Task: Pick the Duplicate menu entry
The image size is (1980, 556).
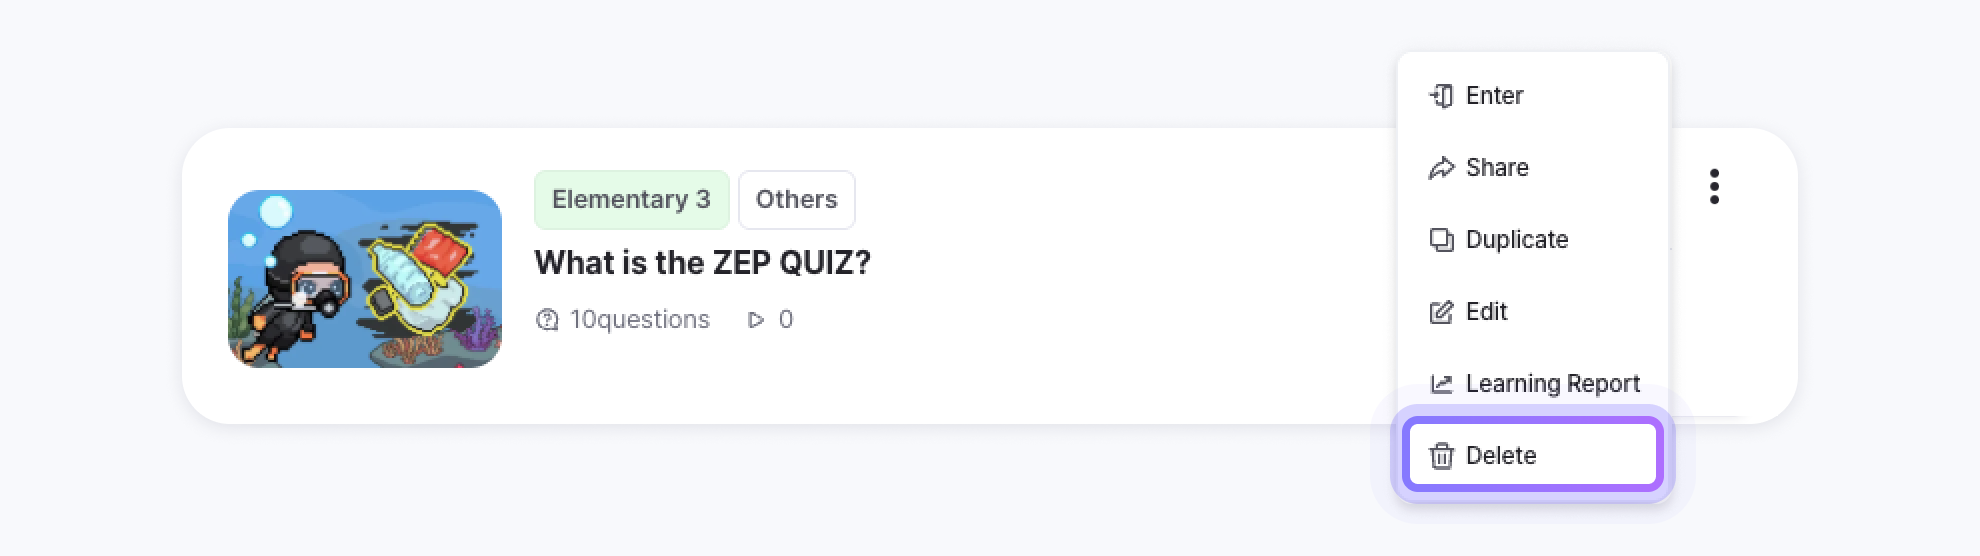Action: click(x=1516, y=240)
